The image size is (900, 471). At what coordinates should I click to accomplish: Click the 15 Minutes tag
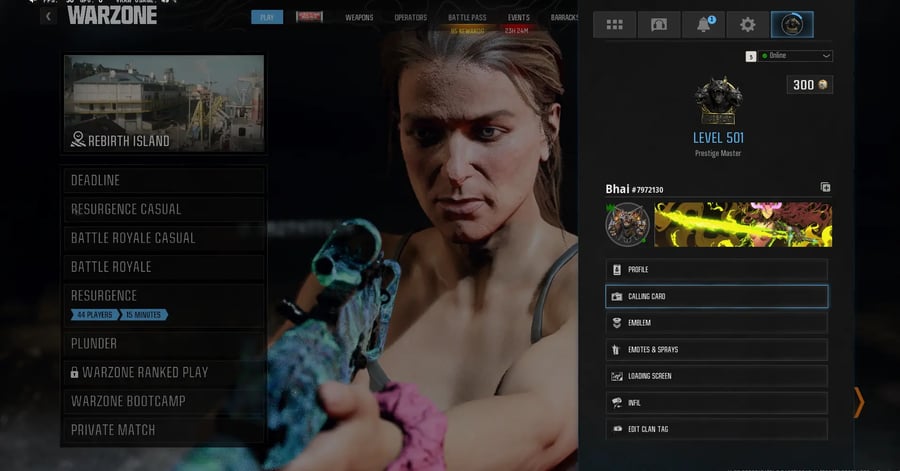coord(143,315)
